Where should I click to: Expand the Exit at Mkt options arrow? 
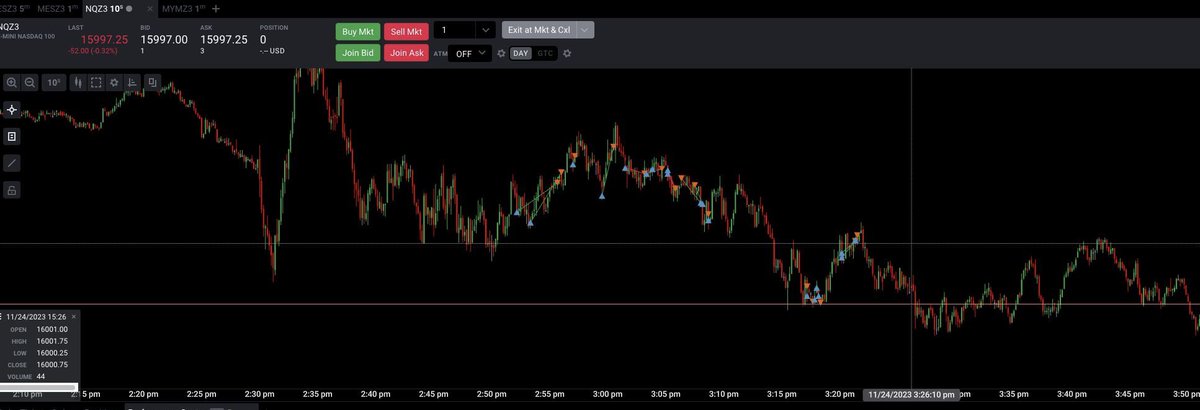(x=585, y=30)
